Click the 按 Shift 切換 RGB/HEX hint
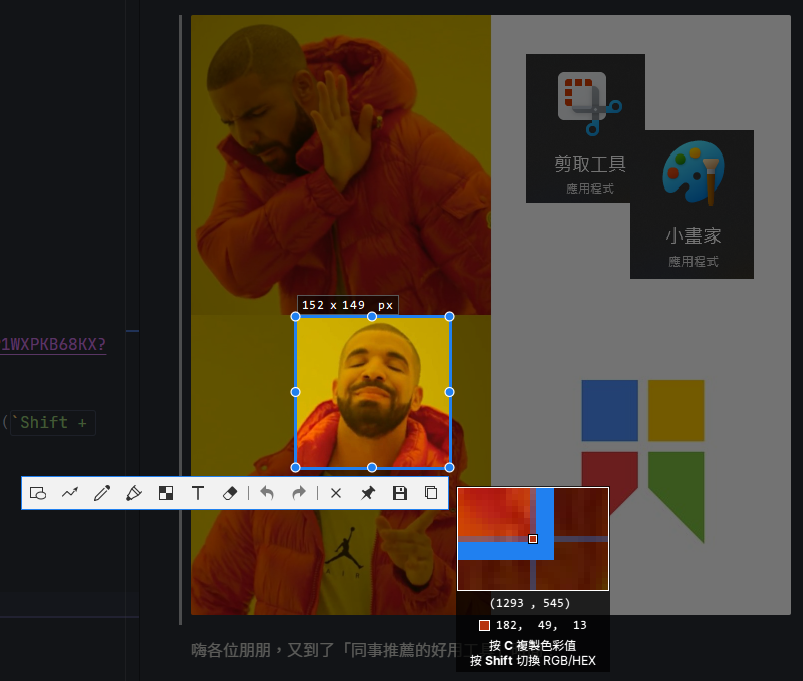 point(533,661)
